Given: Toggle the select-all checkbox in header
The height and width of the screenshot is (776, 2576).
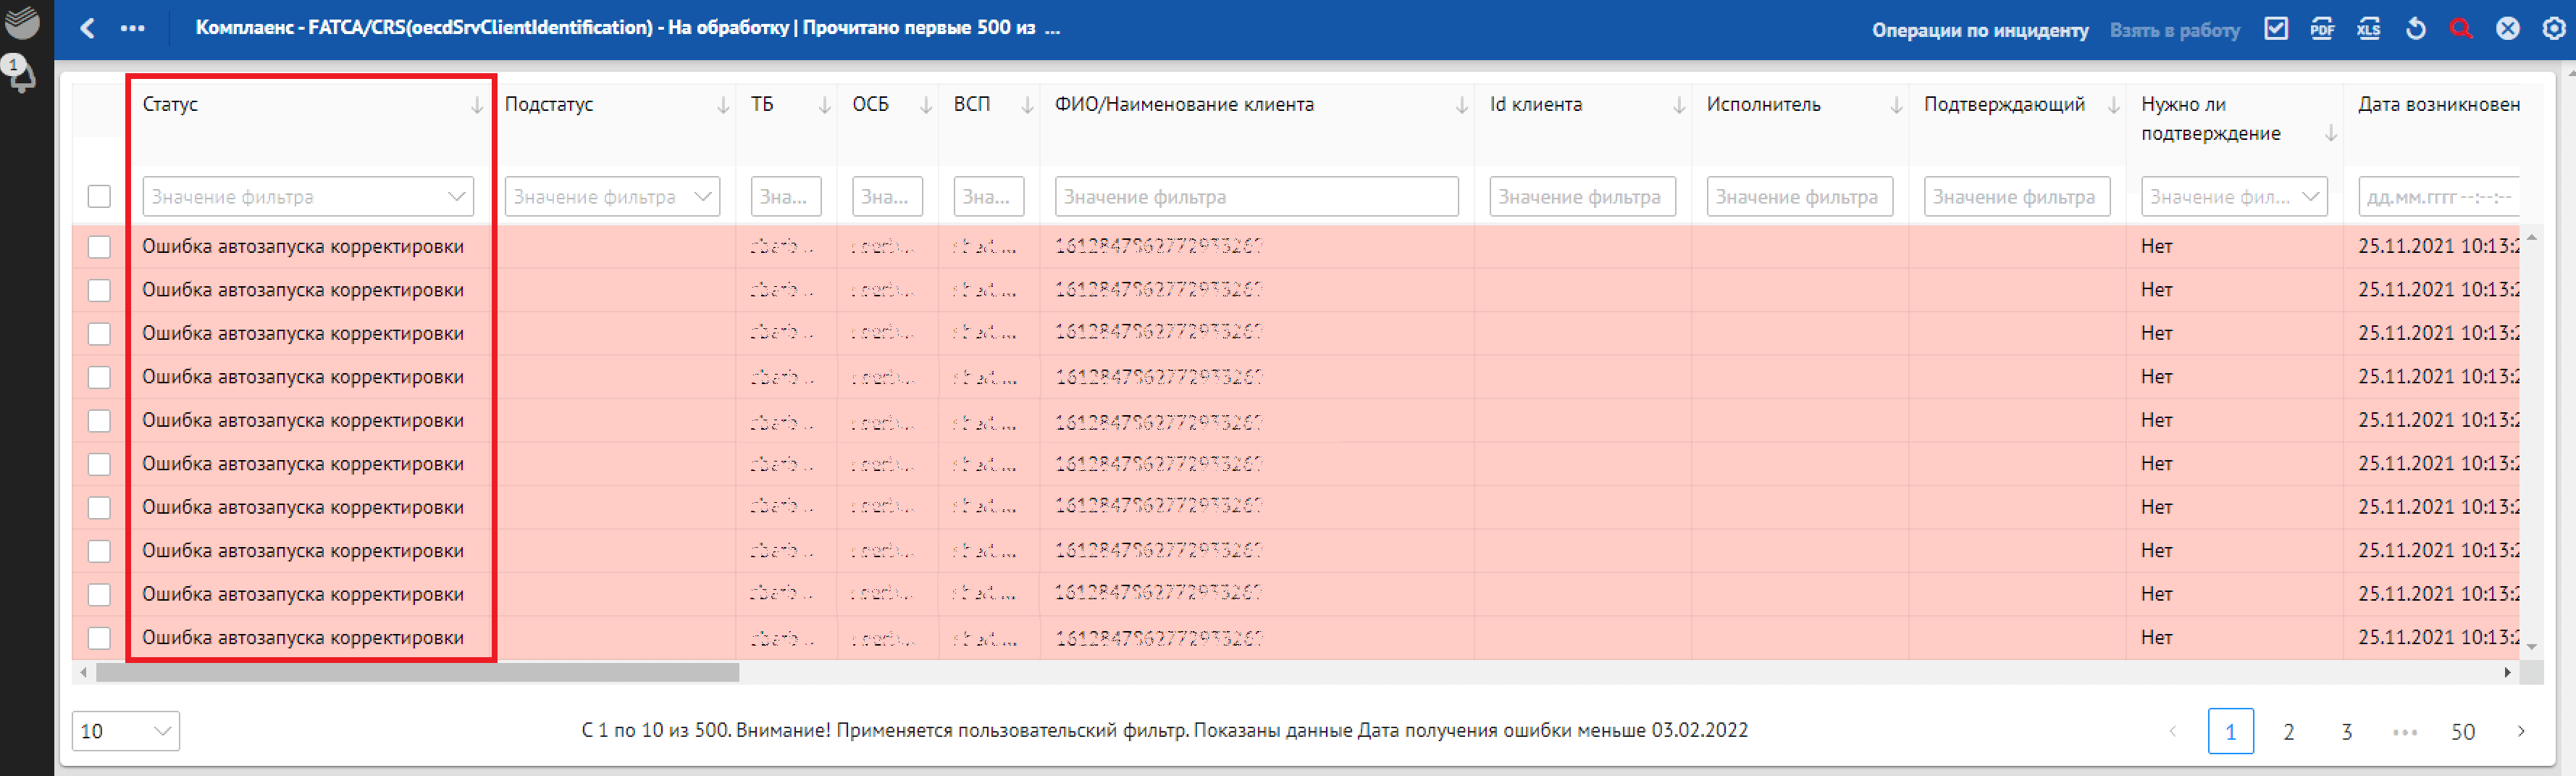Looking at the screenshot, I should coord(99,196).
